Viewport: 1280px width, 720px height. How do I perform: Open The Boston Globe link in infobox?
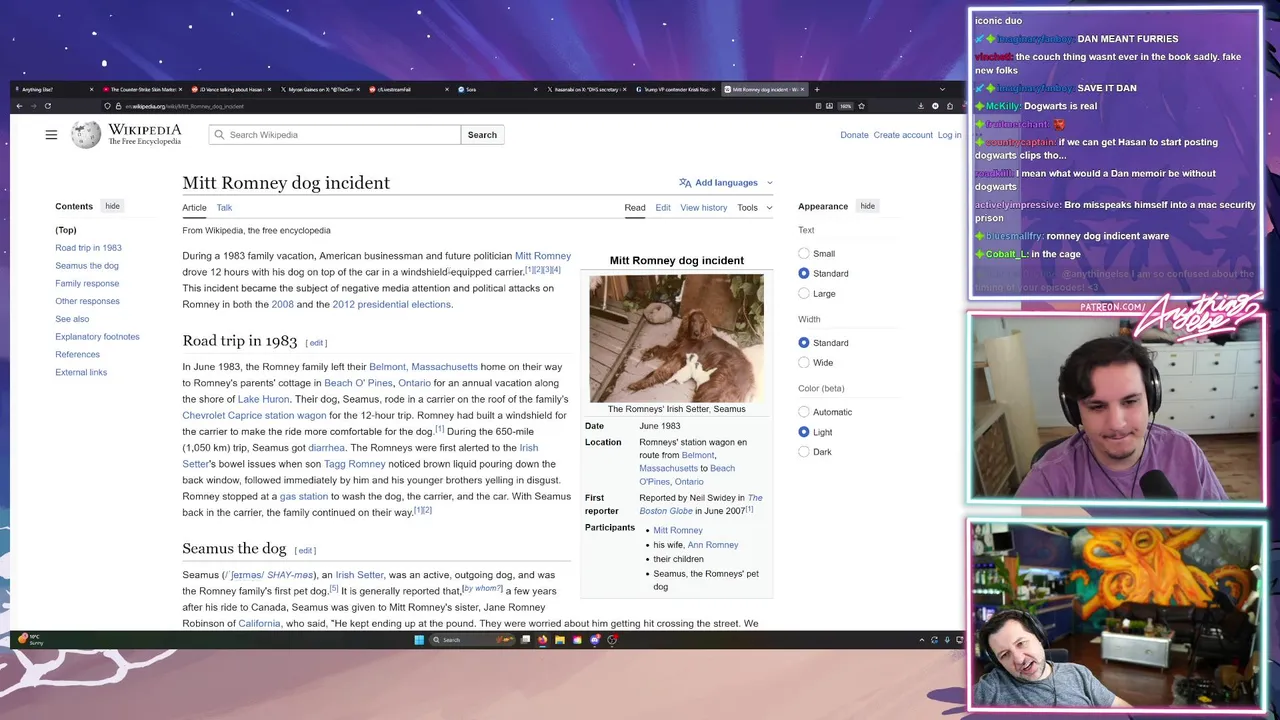[x=700, y=504]
